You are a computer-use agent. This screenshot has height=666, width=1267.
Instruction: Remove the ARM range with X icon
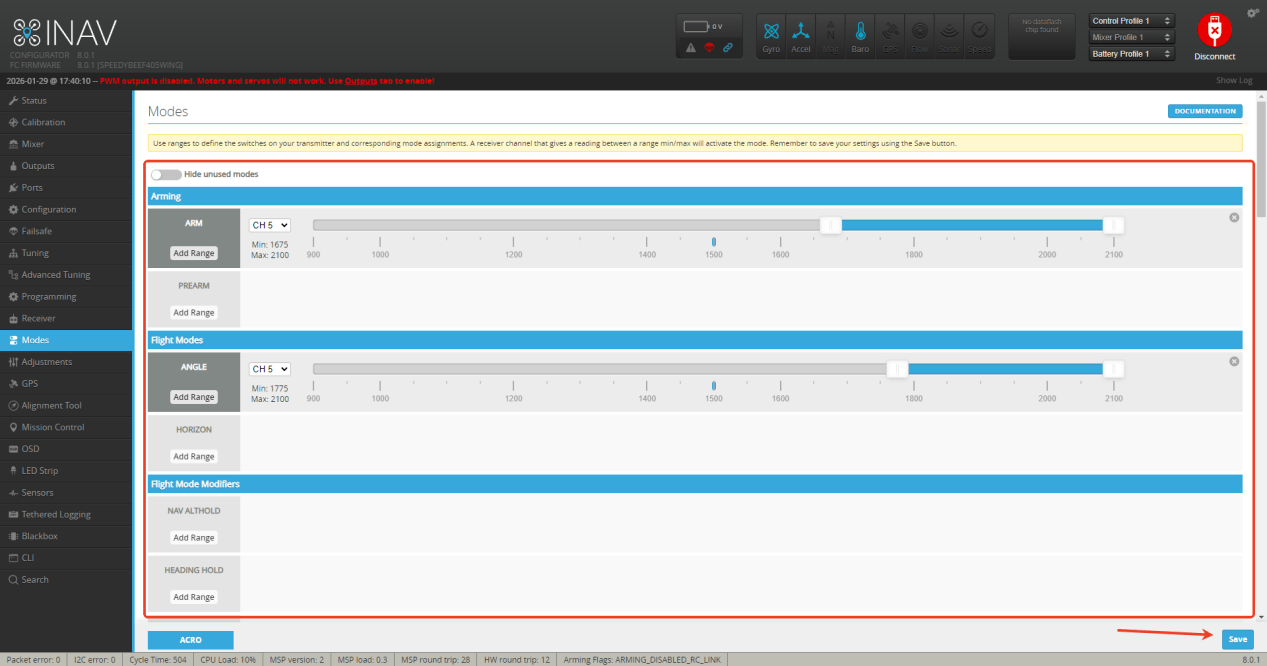click(x=1234, y=218)
